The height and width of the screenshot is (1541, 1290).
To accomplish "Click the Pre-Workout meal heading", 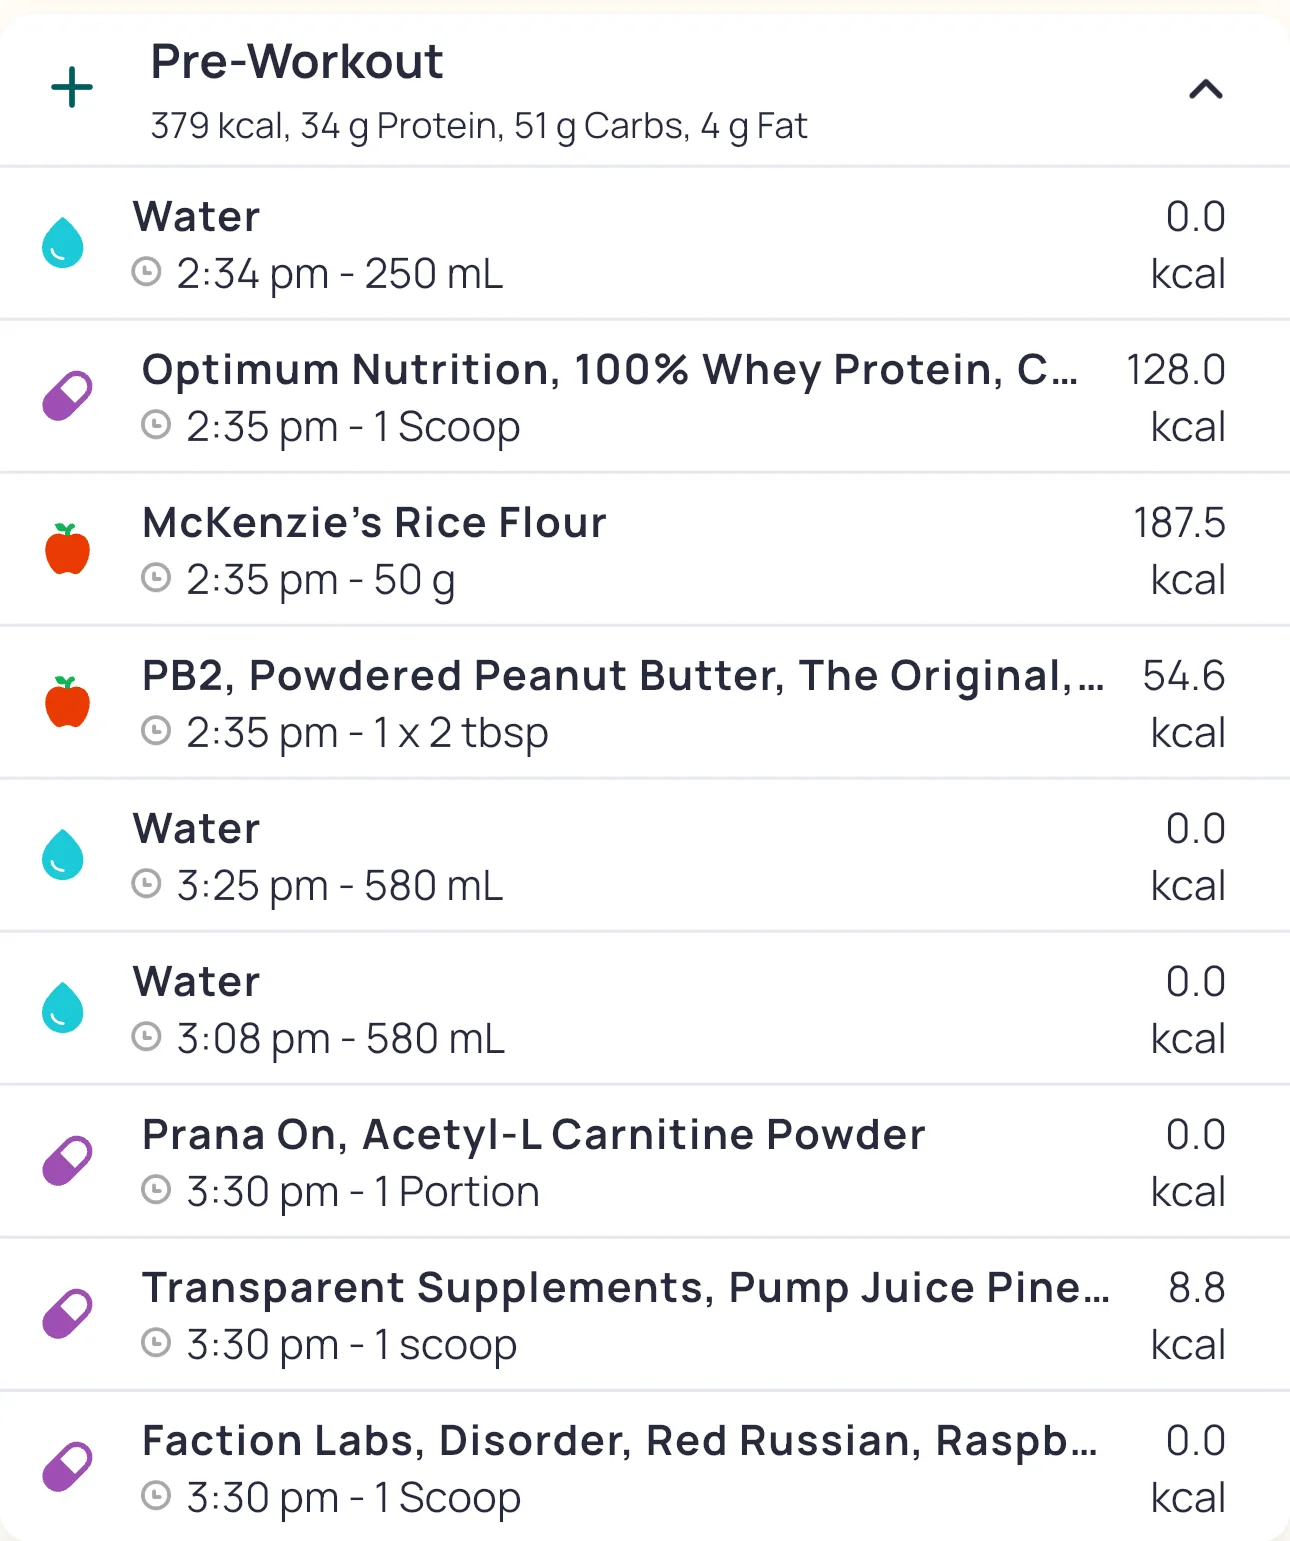I will pos(297,62).
